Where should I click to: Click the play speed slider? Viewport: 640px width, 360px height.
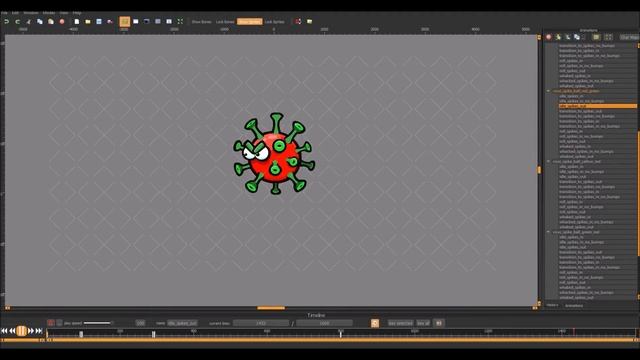pos(98,323)
